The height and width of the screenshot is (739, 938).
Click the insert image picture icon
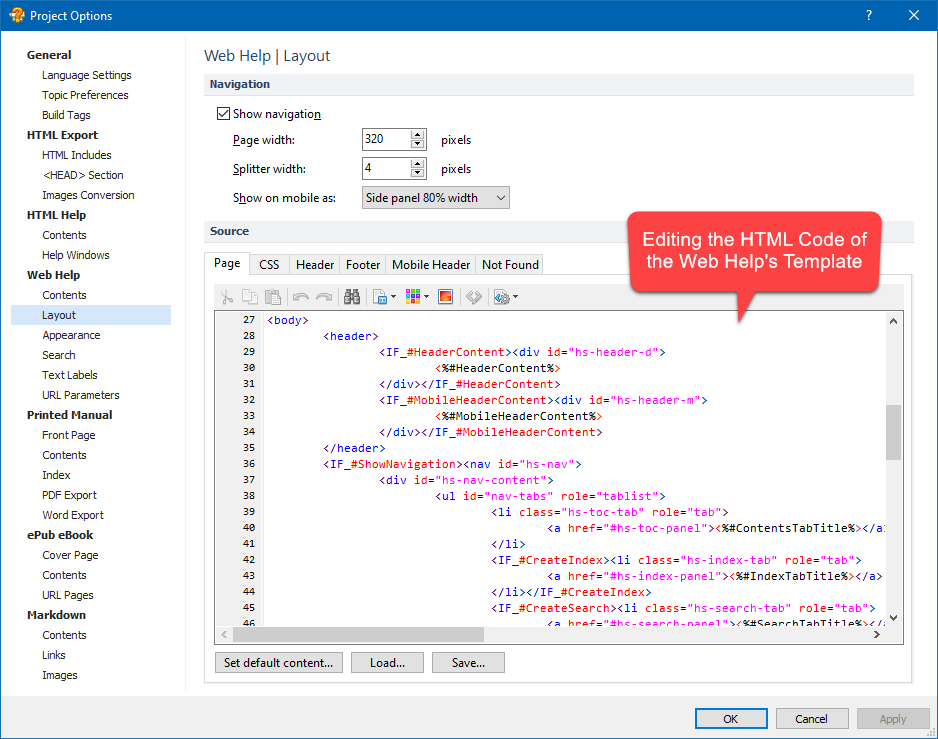446,297
